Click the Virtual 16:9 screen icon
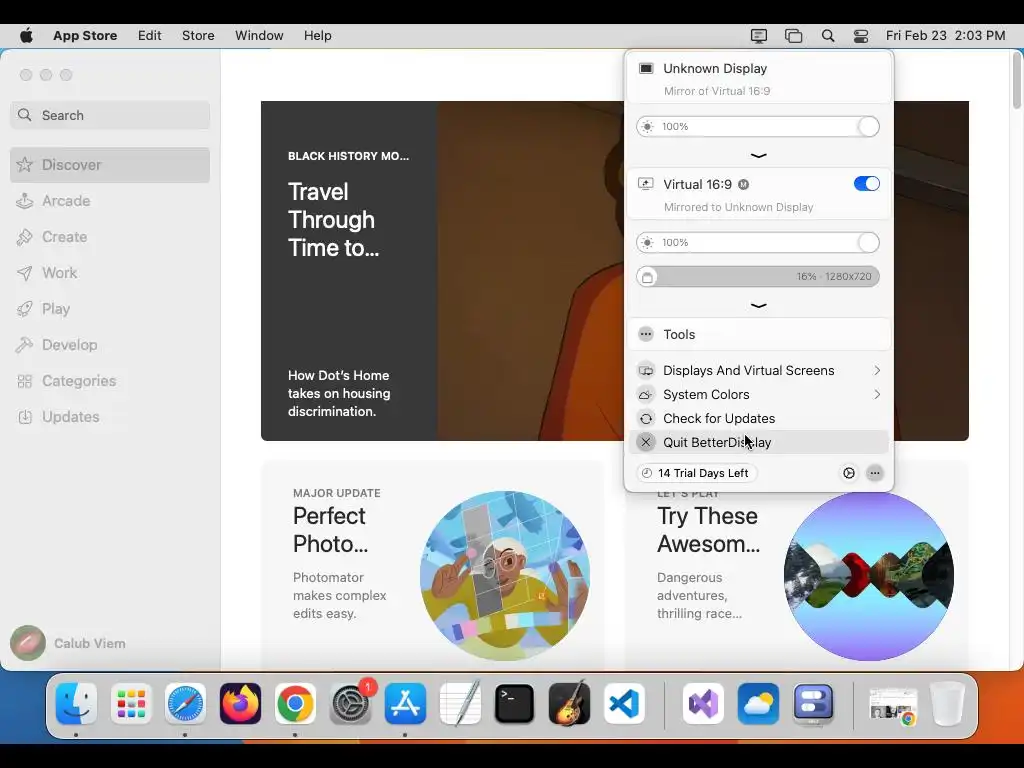 [x=646, y=184]
